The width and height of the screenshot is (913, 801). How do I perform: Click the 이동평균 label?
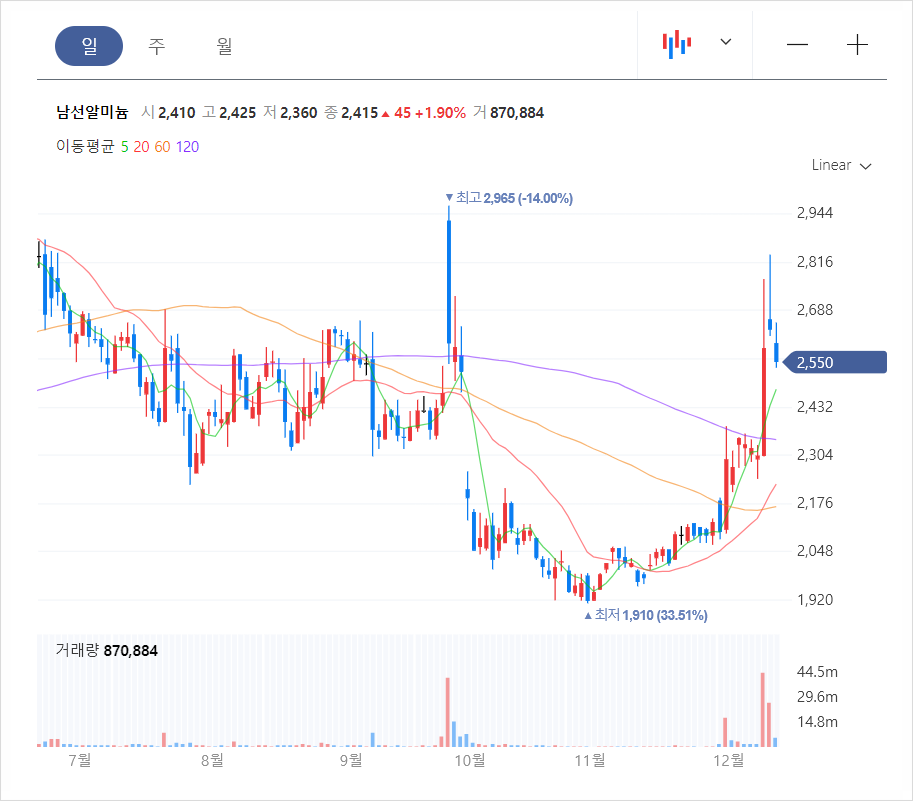(85, 146)
